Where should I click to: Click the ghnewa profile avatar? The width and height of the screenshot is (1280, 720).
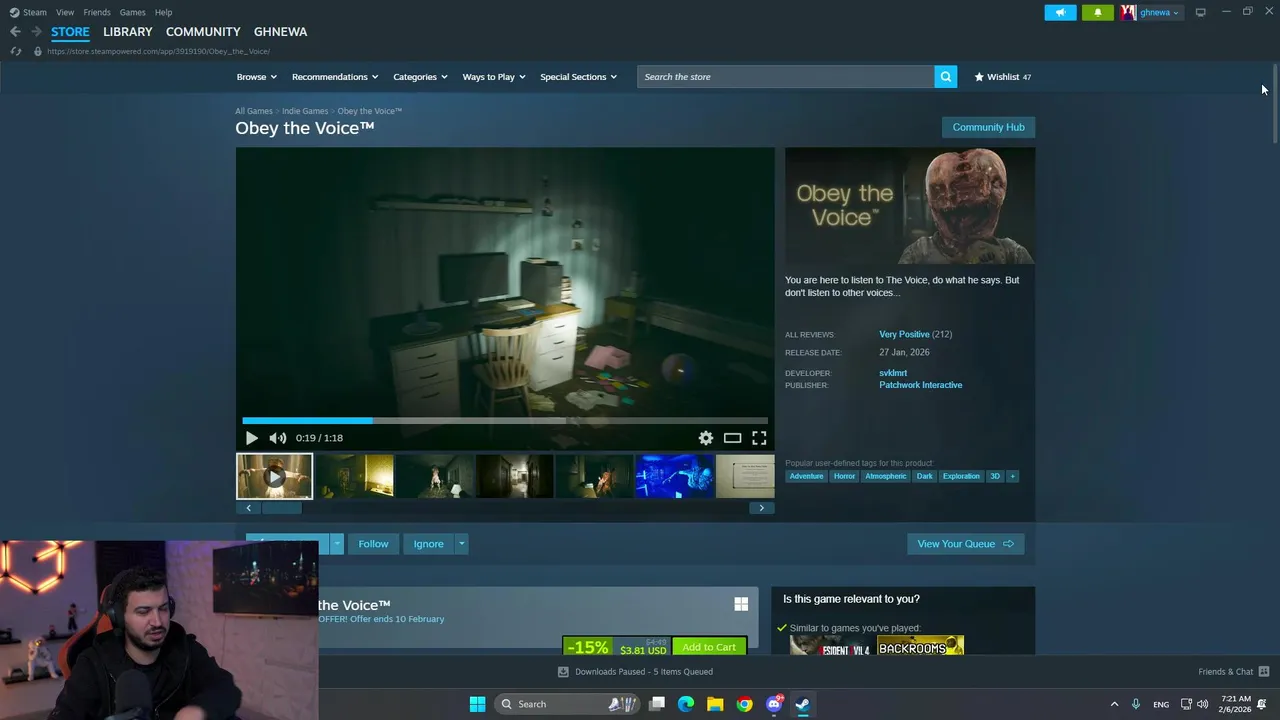pos(1128,12)
